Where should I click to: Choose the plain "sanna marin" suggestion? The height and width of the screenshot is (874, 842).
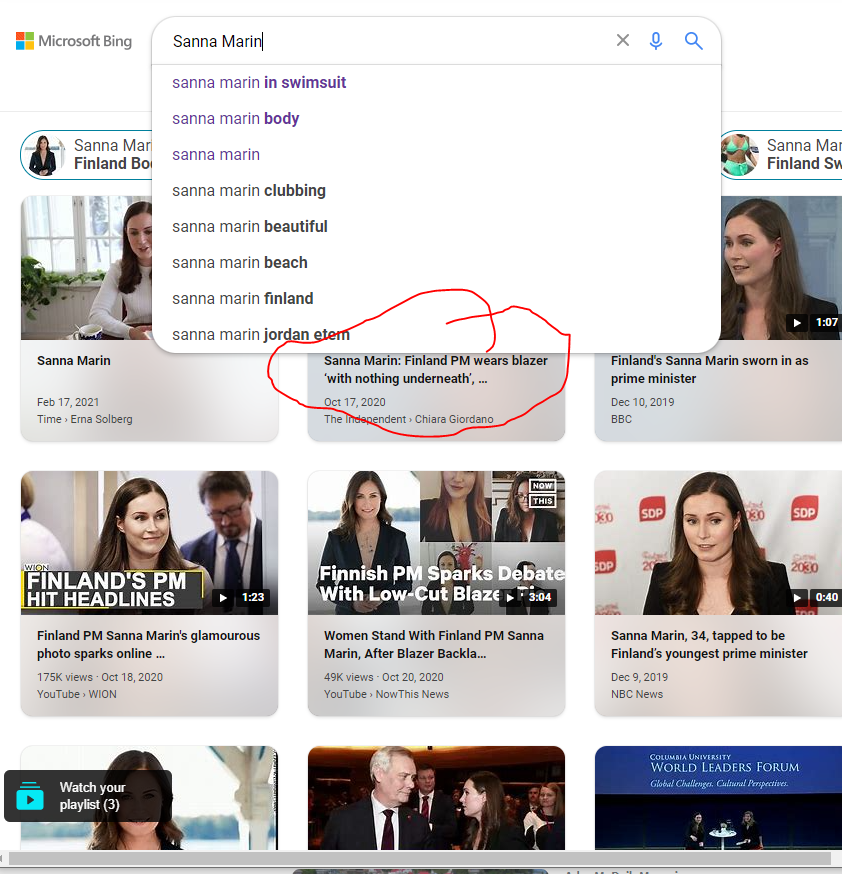coord(216,154)
